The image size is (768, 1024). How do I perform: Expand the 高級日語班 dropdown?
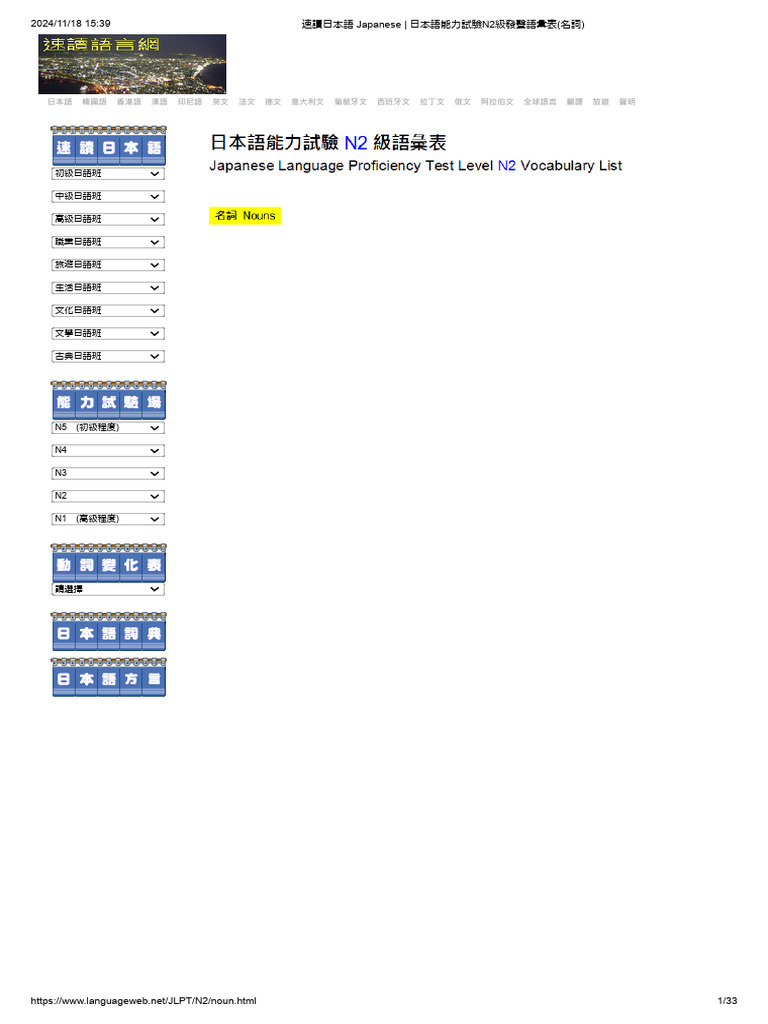tap(108, 219)
